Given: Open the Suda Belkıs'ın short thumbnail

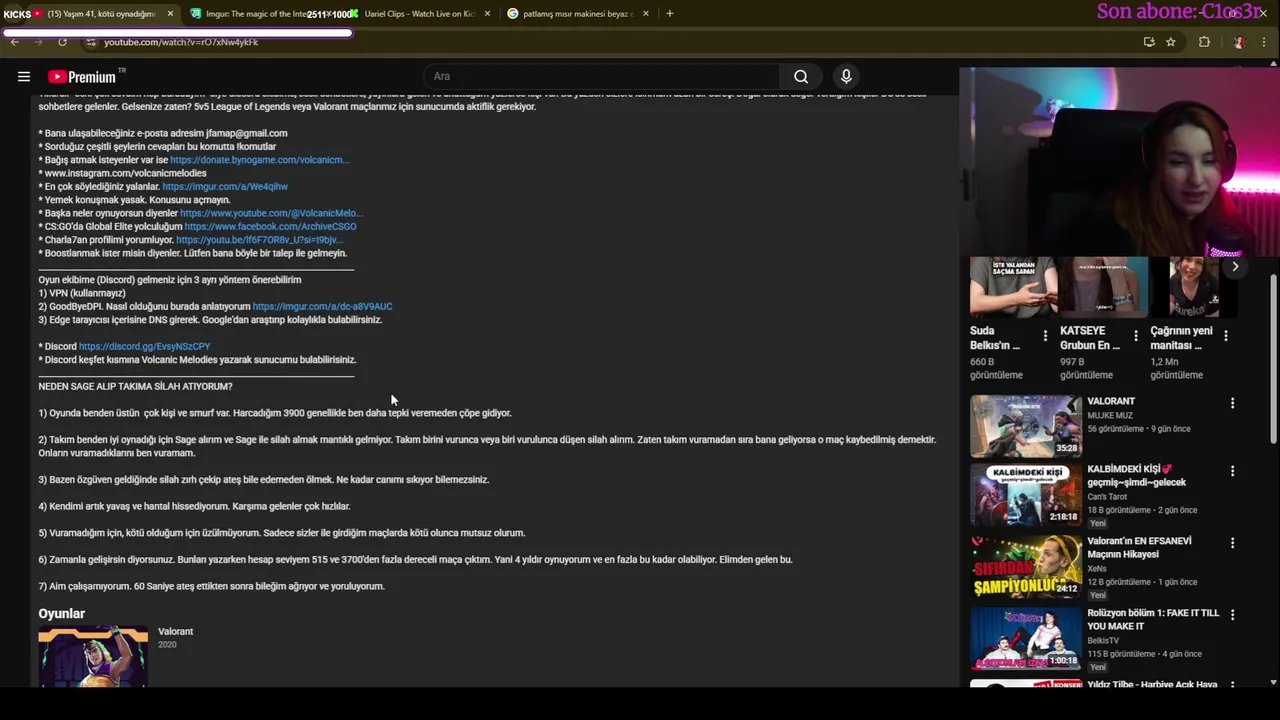Looking at the screenshot, I should pos(1013,286).
